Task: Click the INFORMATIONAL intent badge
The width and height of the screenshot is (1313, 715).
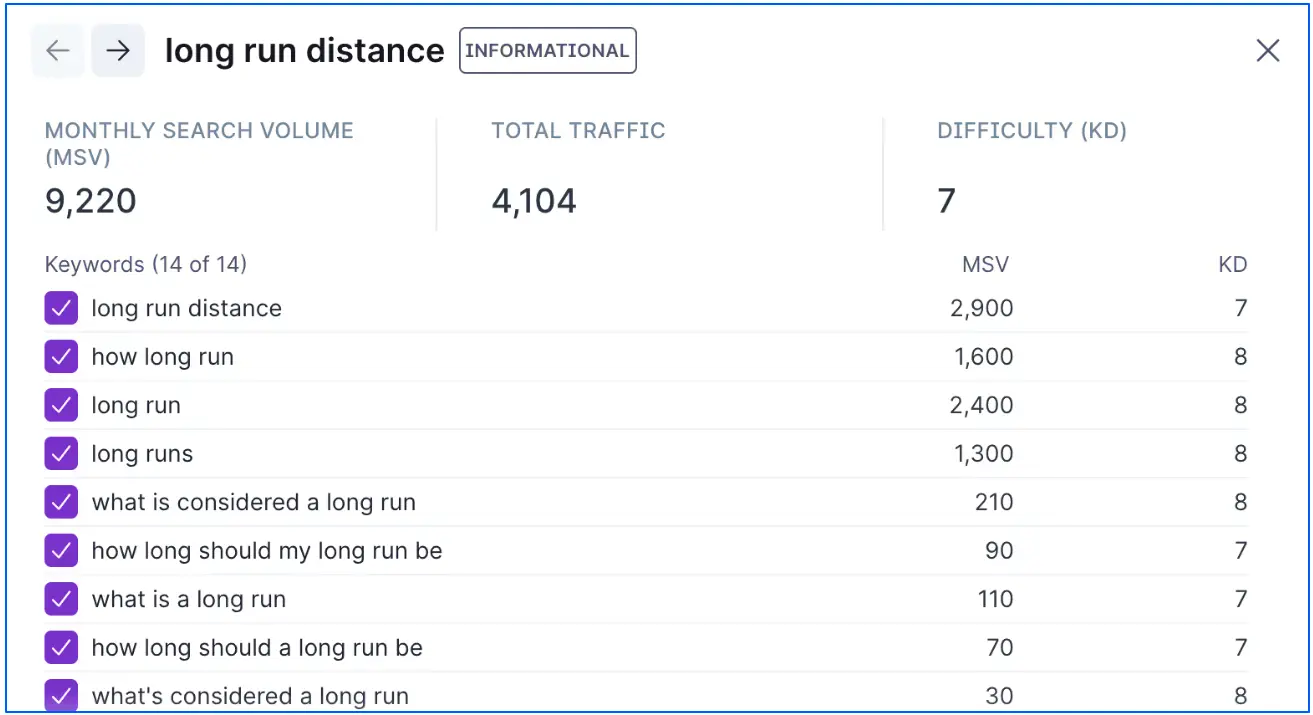Action: coord(548,51)
